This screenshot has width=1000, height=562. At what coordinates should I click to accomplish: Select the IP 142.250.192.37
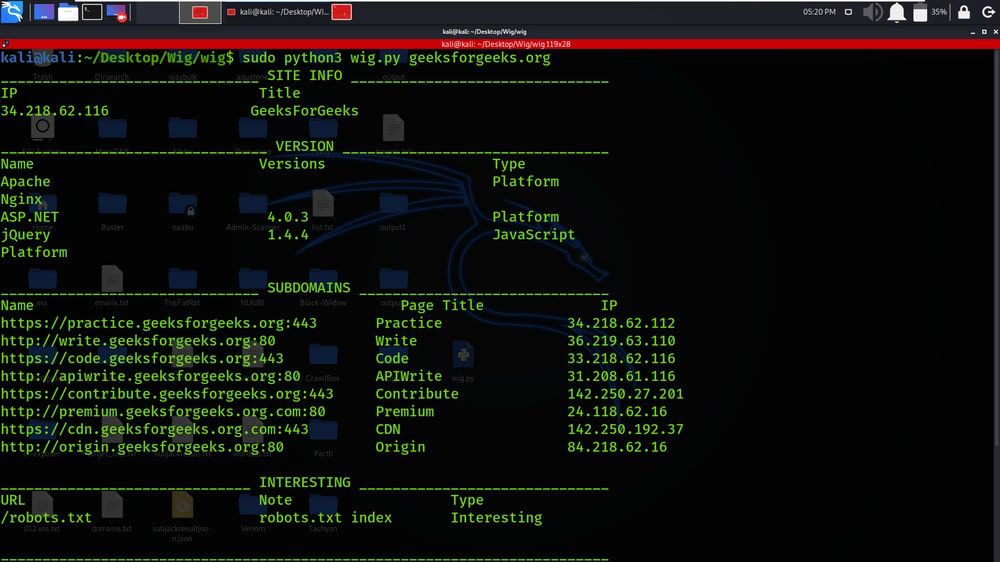625,429
